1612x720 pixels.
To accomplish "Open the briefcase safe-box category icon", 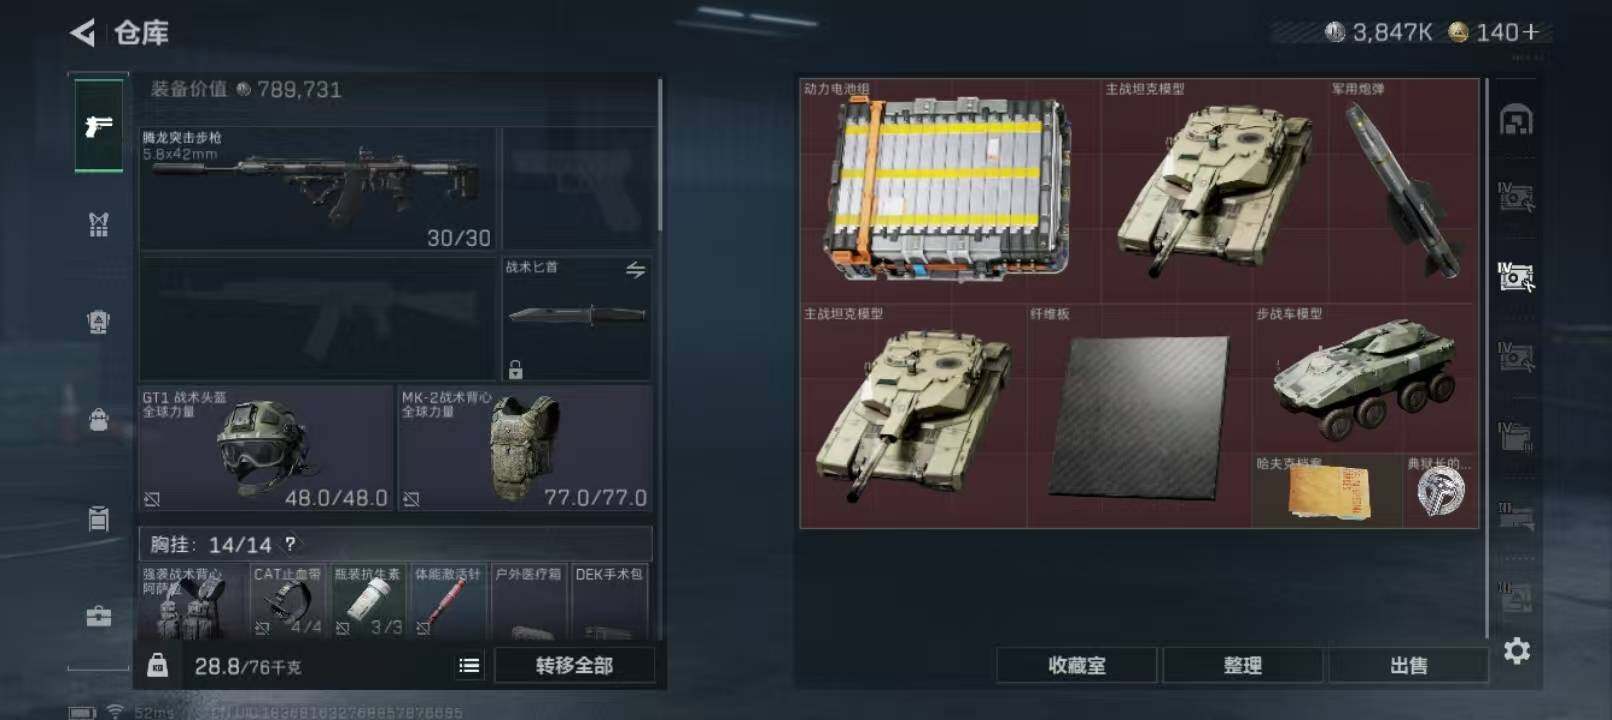I will (98, 616).
